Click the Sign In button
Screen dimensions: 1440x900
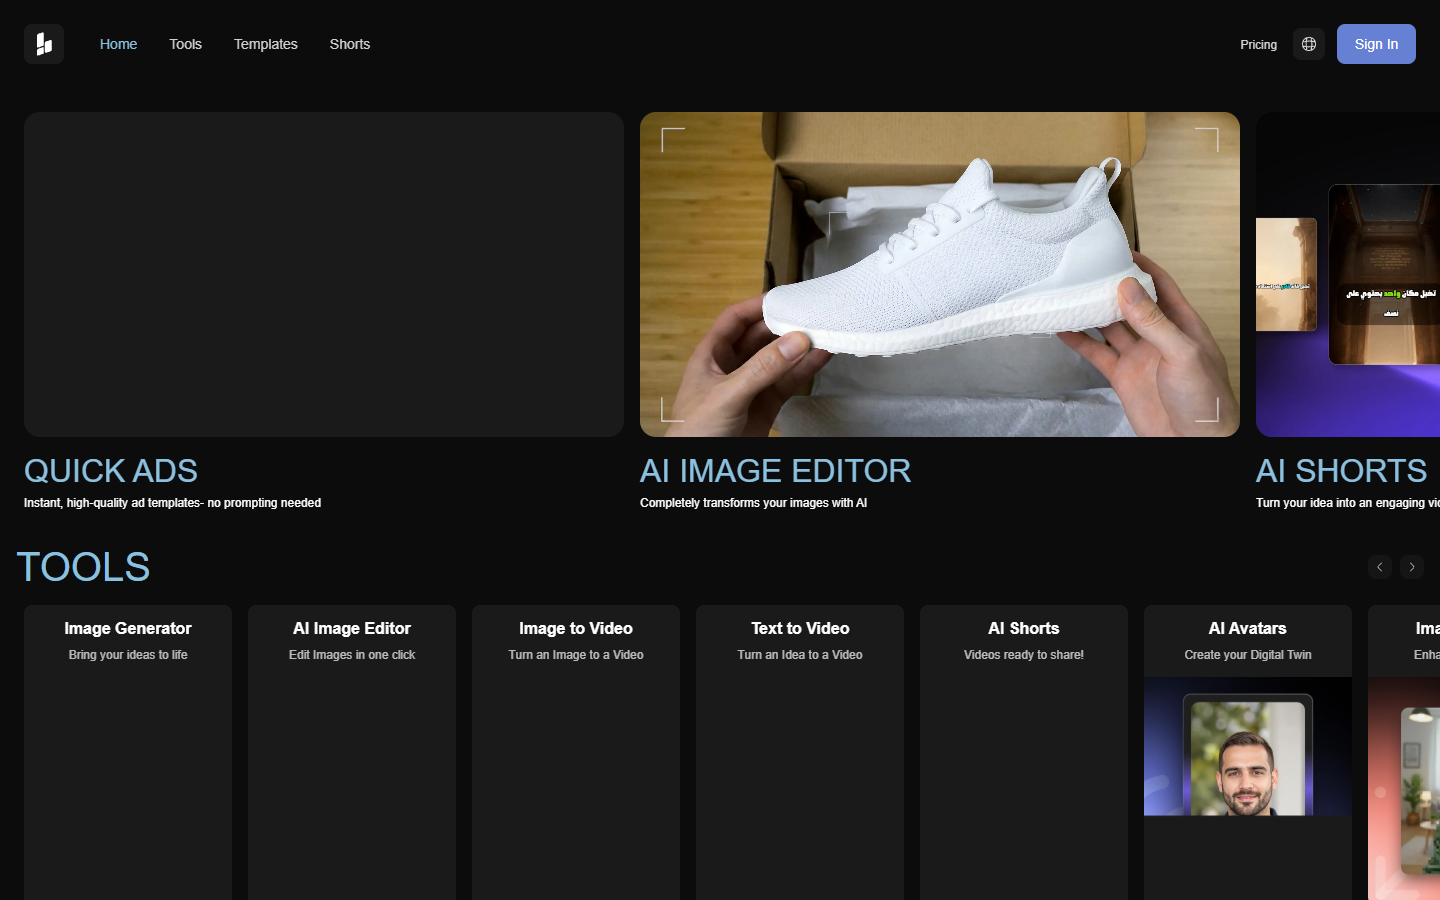pos(1376,44)
